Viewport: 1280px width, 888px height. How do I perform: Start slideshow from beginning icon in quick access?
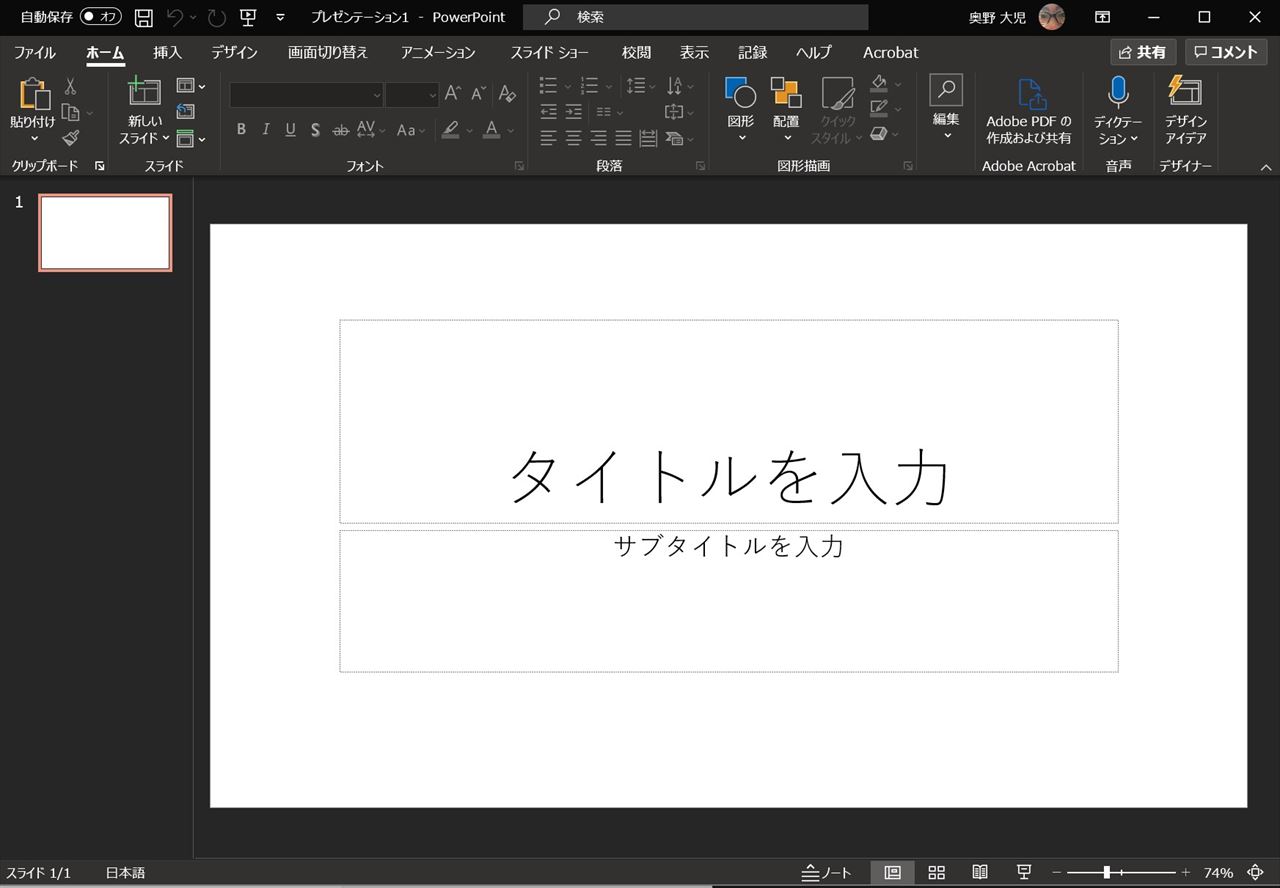tap(248, 17)
